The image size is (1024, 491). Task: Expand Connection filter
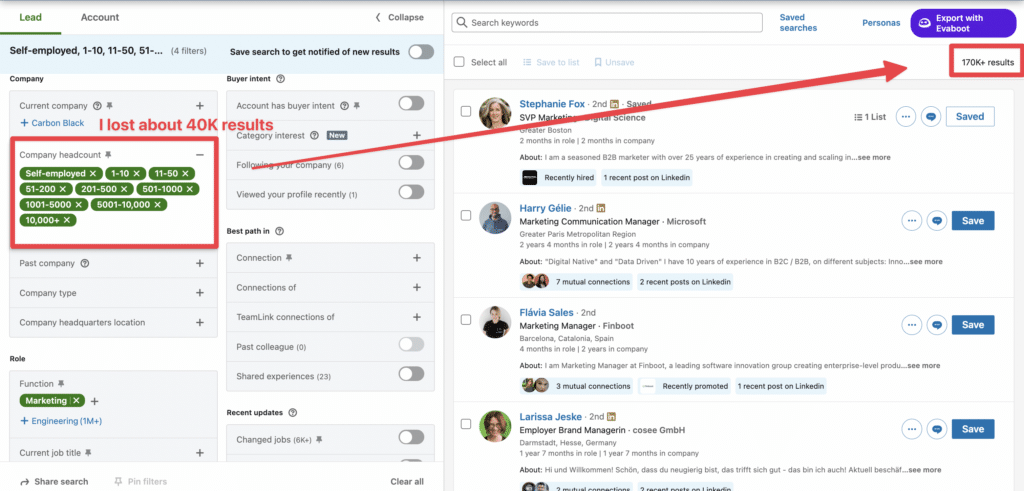pyautogui.click(x=417, y=258)
